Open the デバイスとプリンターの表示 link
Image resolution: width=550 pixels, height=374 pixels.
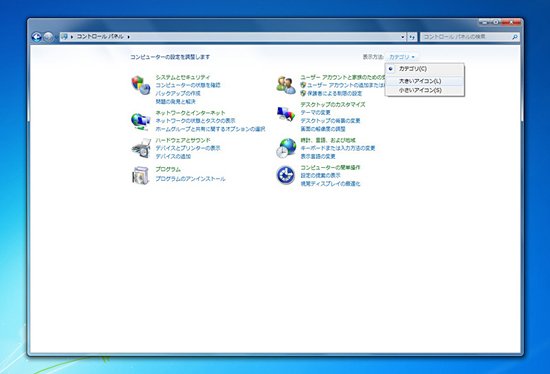click(x=188, y=148)
